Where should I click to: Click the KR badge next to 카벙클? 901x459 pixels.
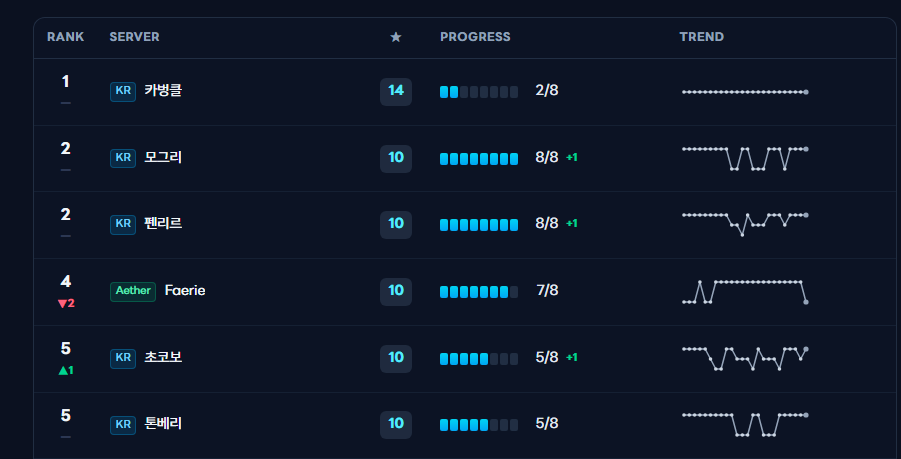pyautogui.click(x=123, y=92)
